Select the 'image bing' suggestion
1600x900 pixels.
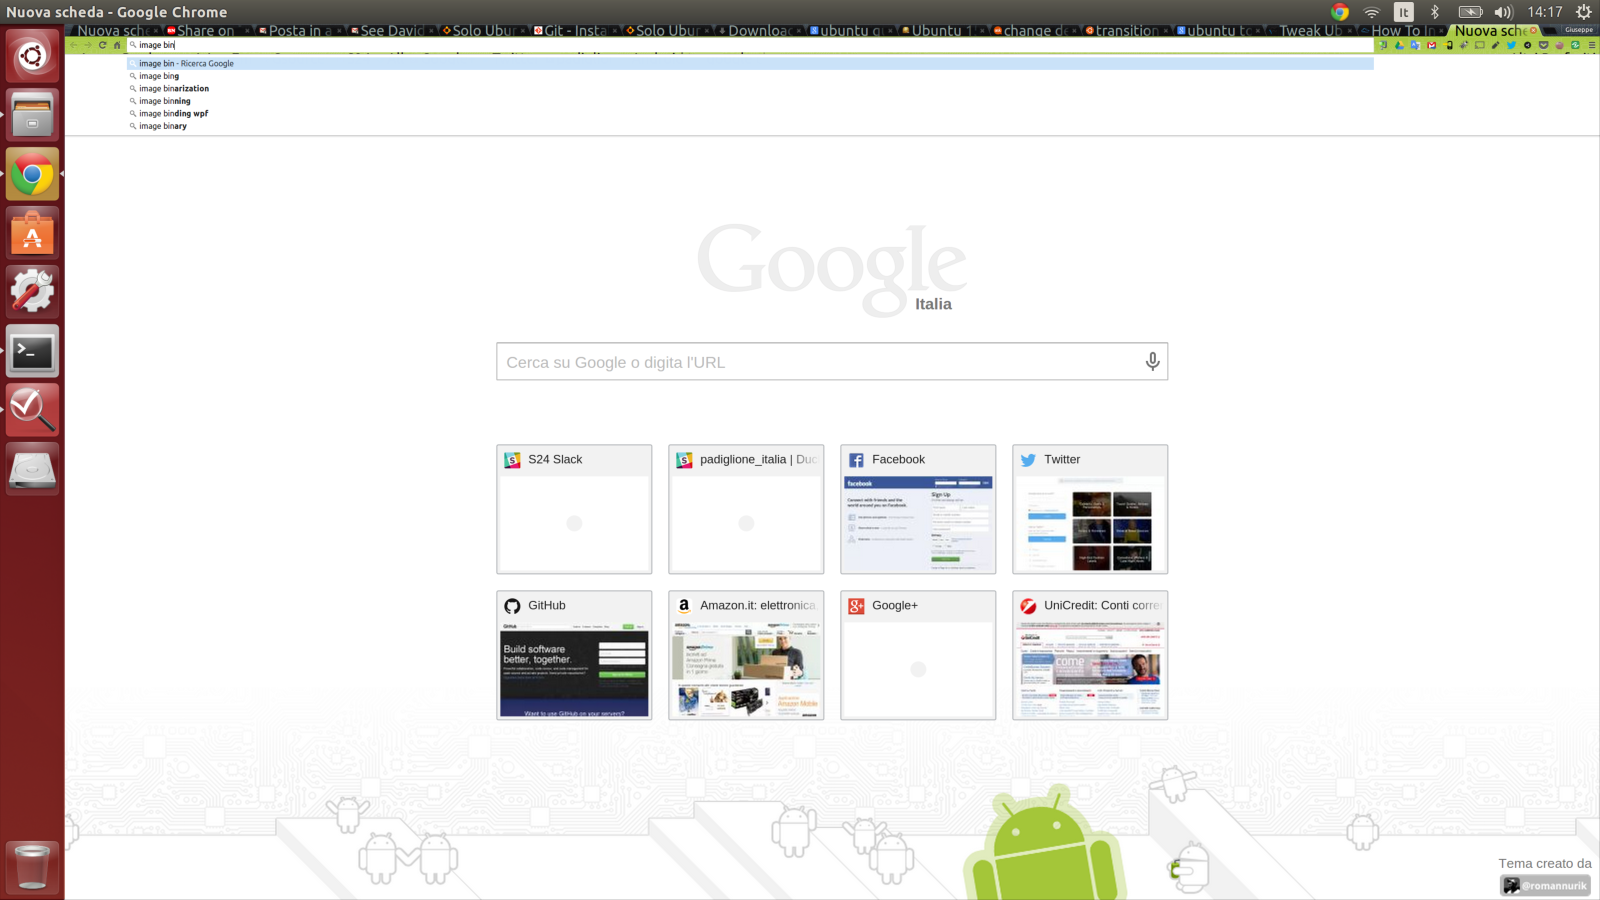750,76
